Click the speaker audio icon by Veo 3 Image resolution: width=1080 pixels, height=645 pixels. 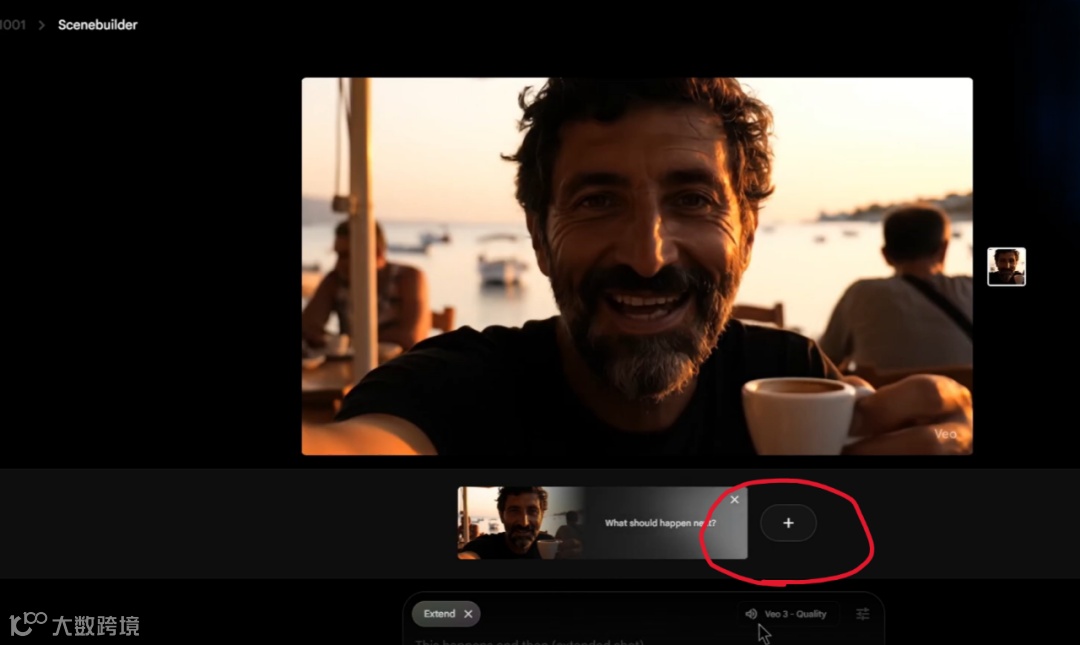click(751, 613)
